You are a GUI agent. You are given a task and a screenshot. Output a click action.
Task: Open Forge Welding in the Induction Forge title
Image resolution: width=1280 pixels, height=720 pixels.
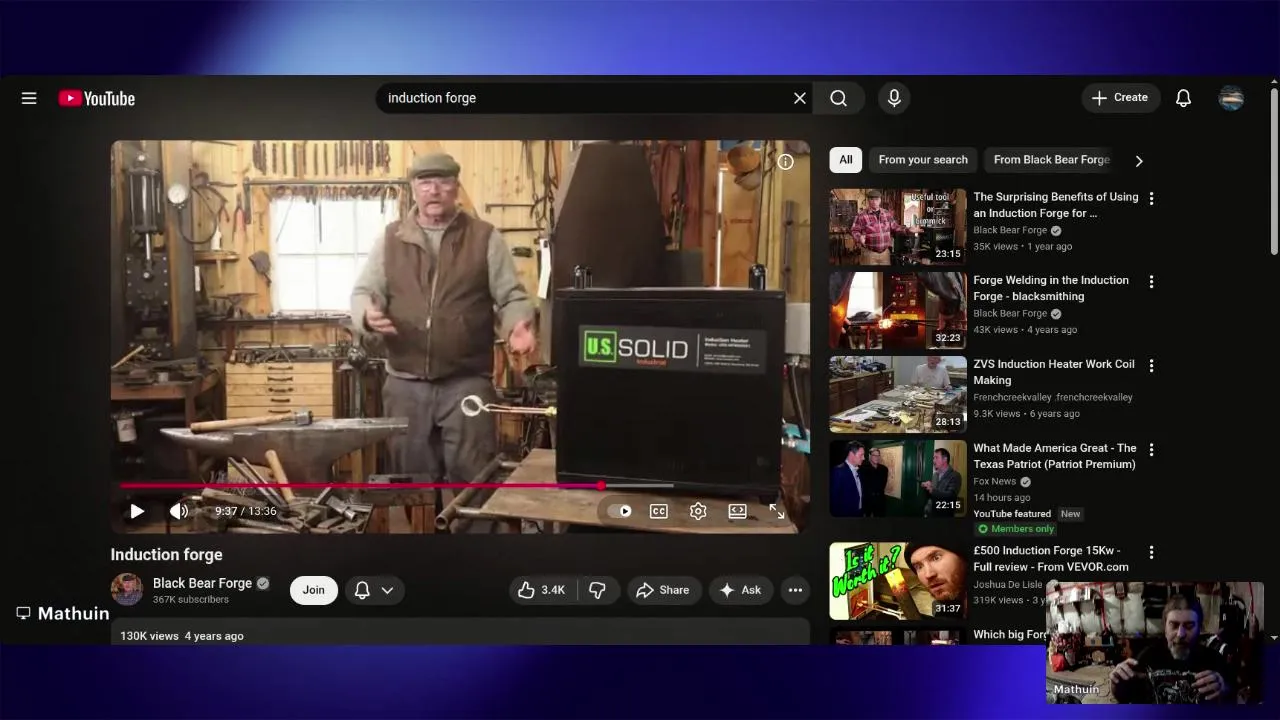1051,288
